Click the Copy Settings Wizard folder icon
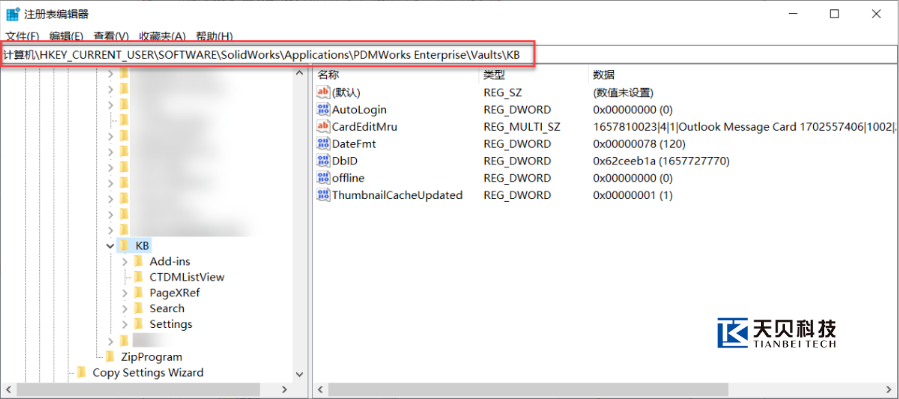The height and width of the screenshot is (399, 899). 81,373
